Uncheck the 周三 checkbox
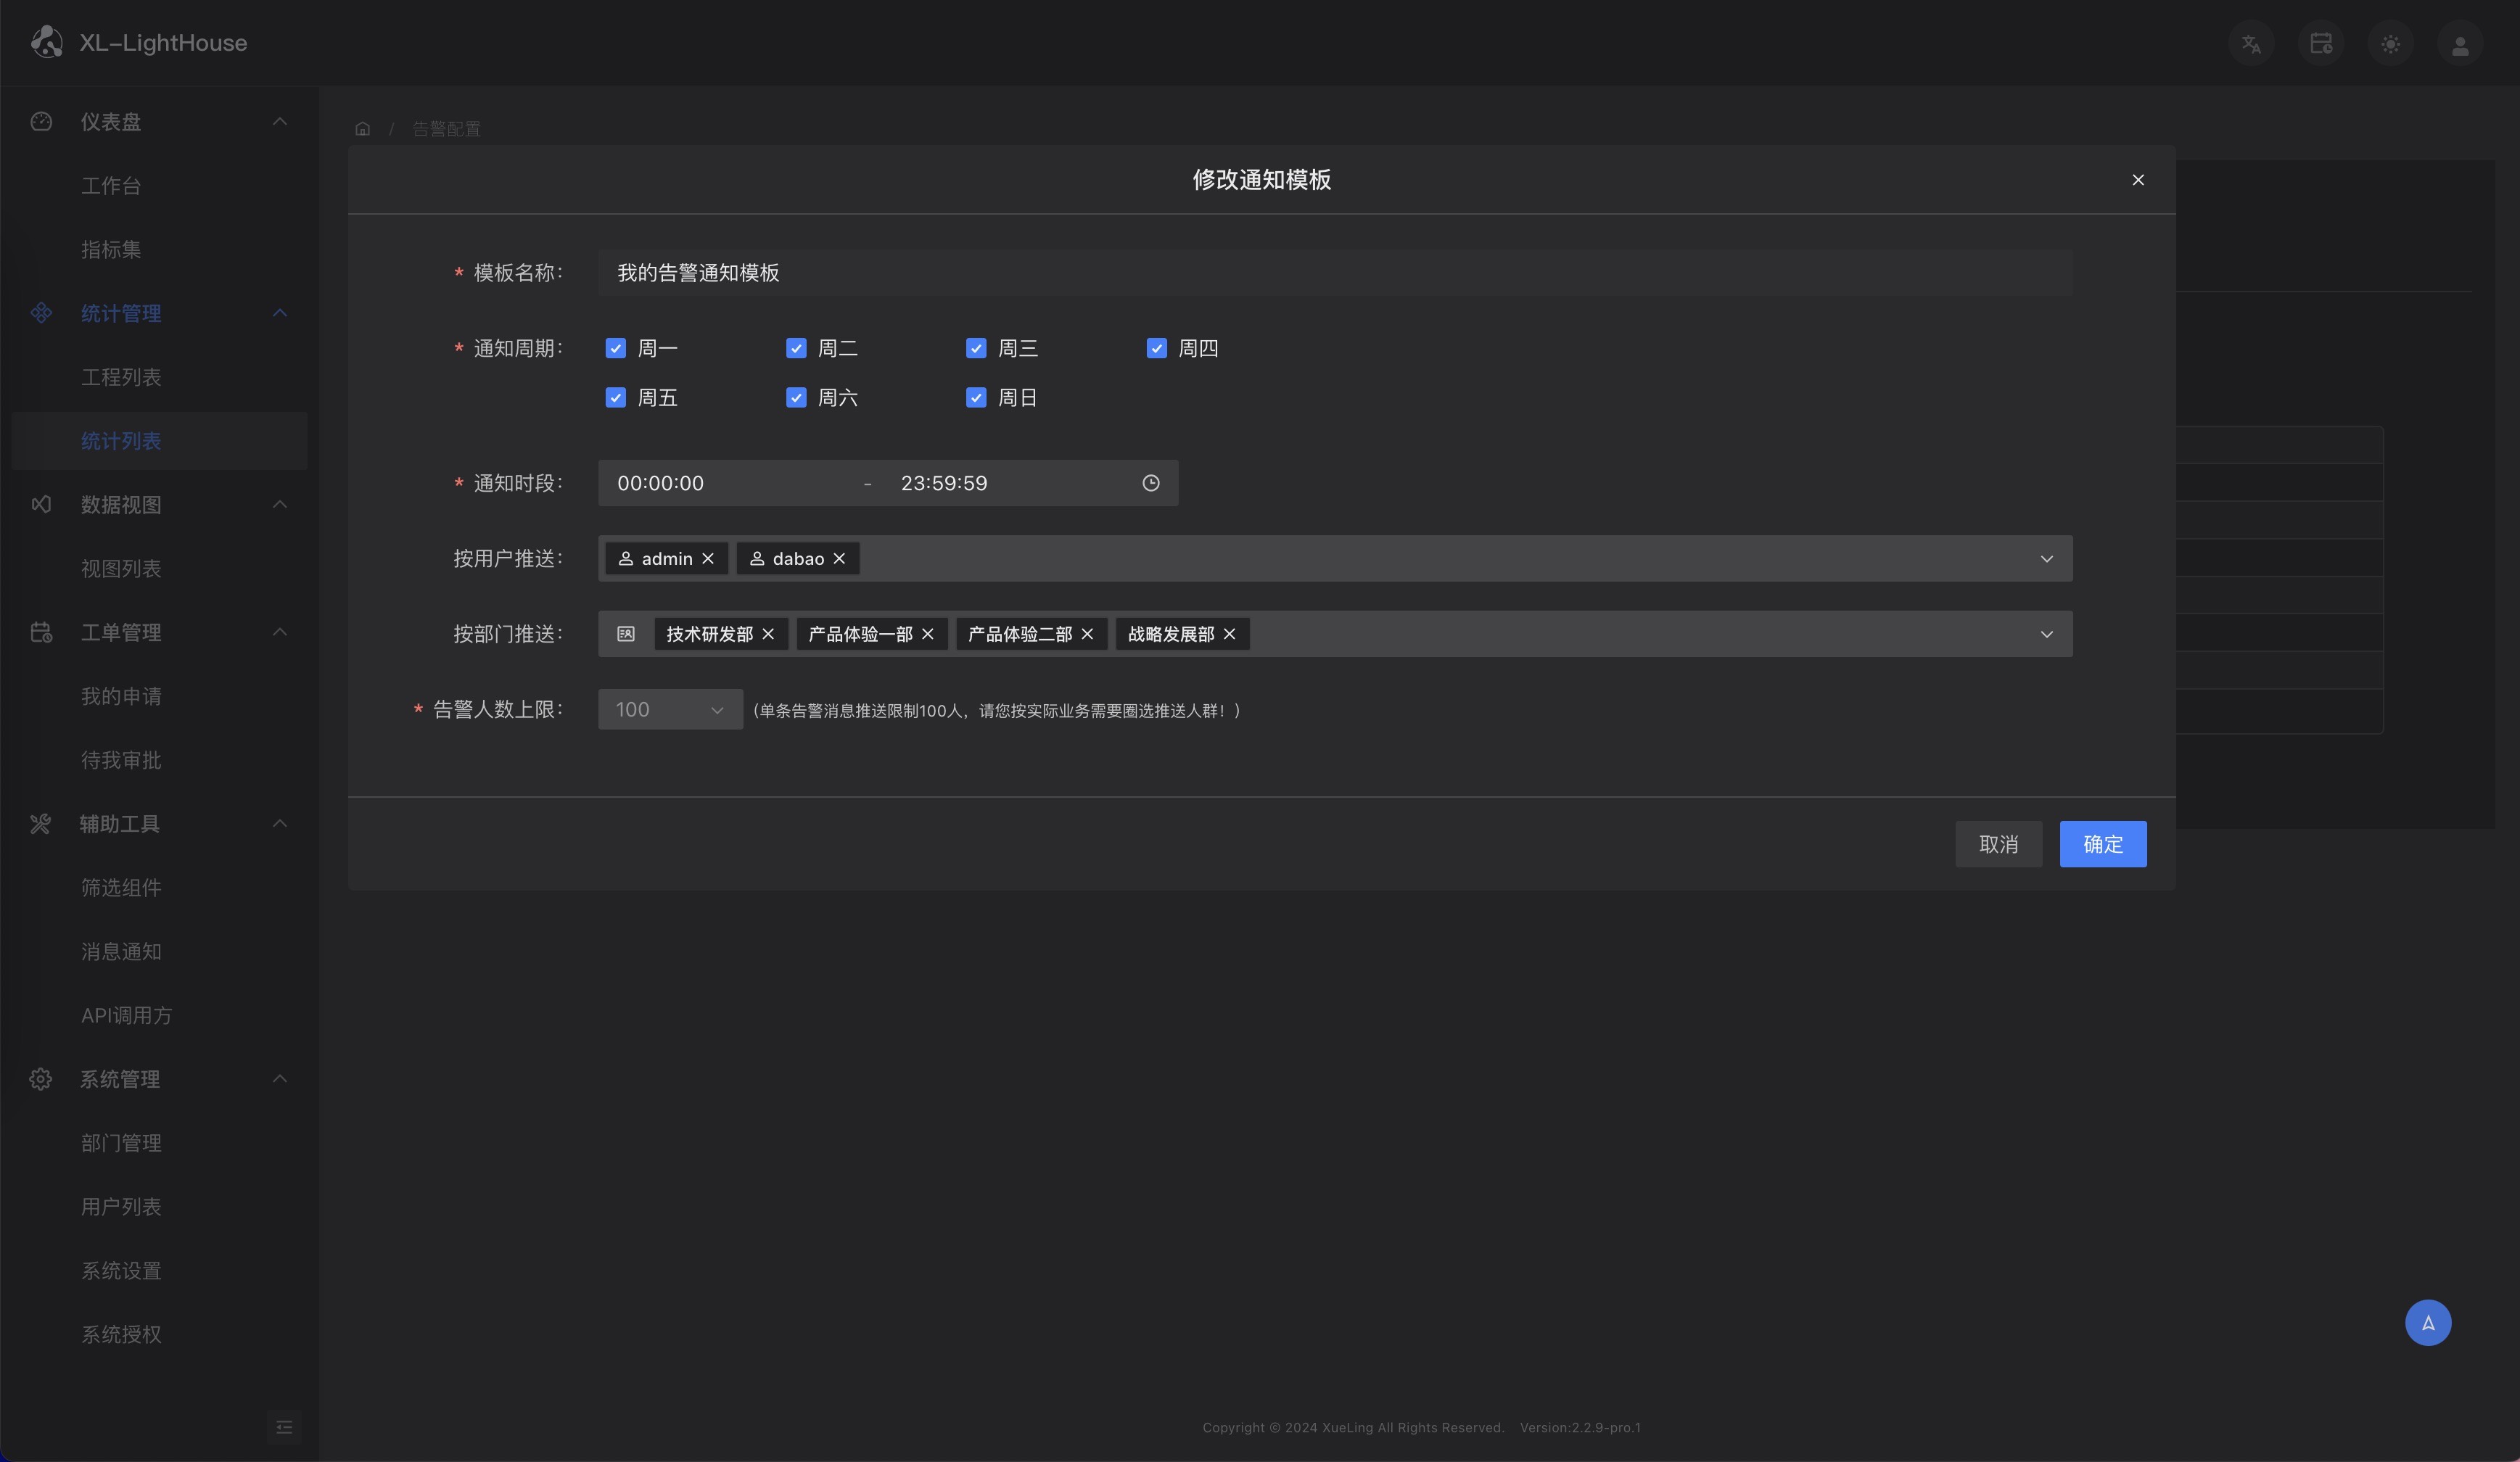The height and width of the screenshot is (1462, 2520). coord(976,348)
